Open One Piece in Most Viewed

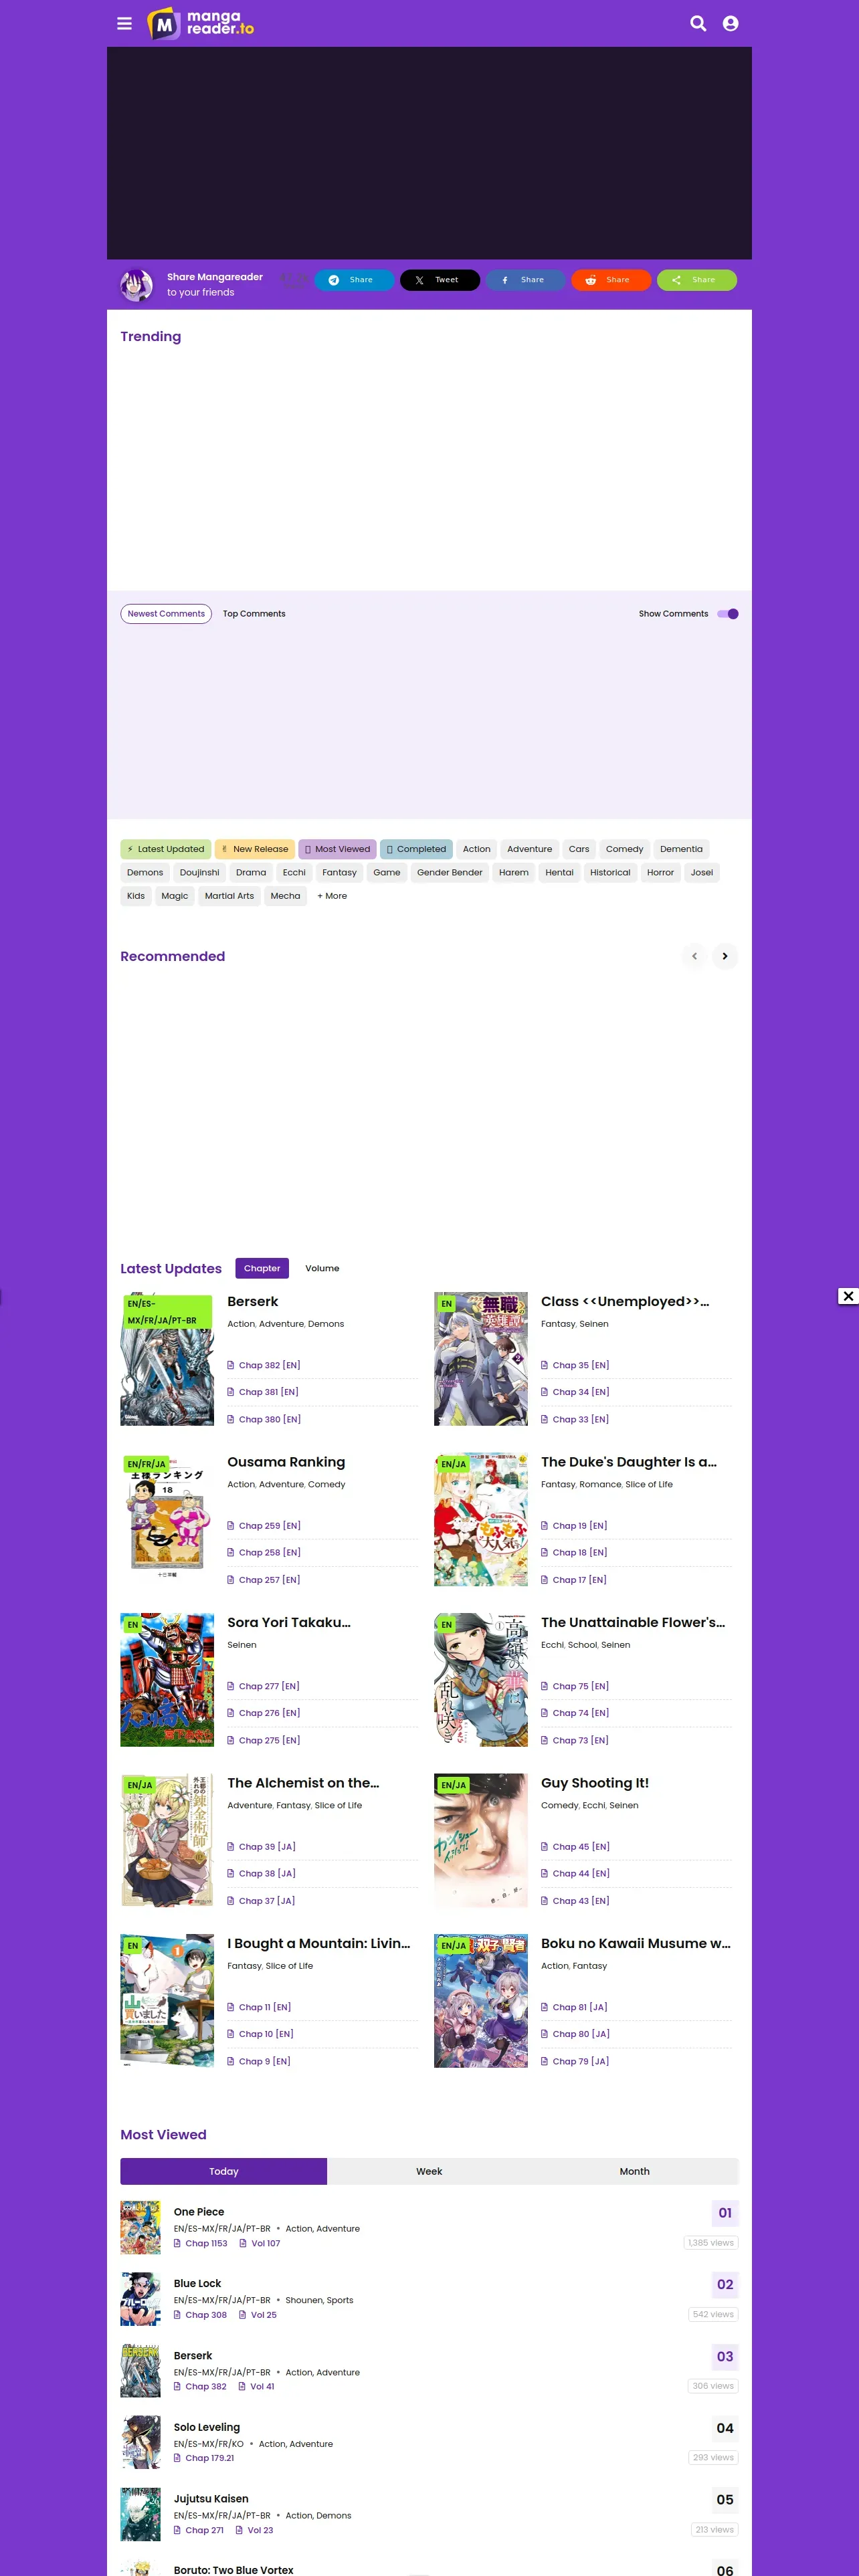point(199,2212)
